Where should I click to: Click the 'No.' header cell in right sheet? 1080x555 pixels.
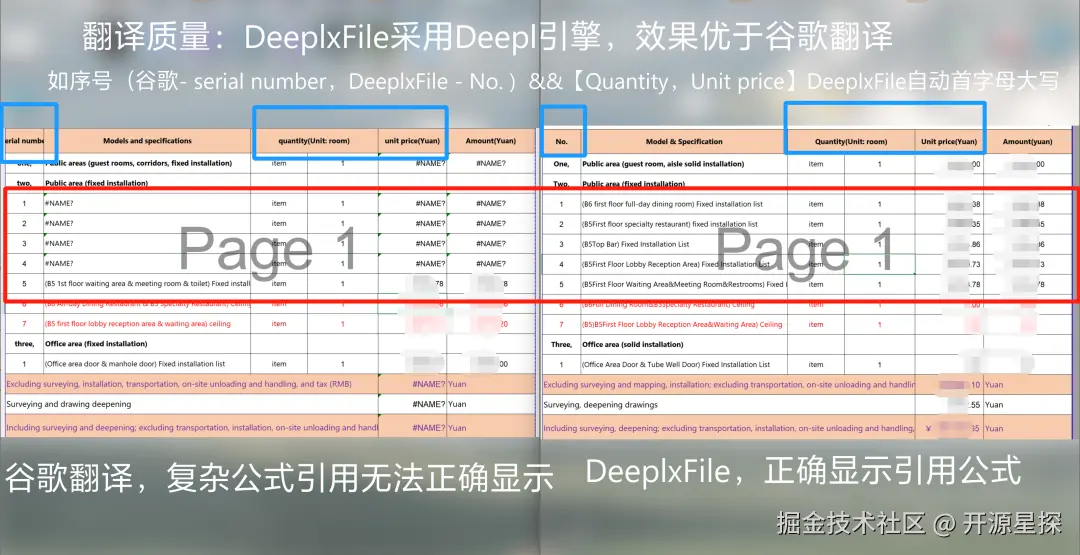561,141
